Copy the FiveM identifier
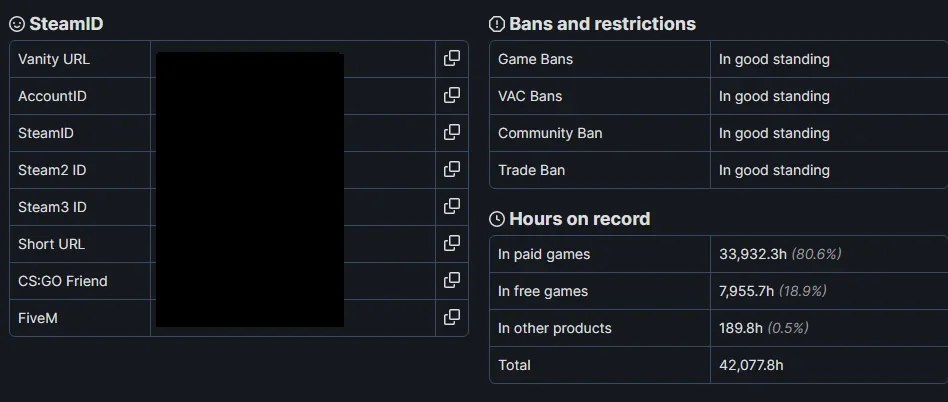The width and height of the screenshot is (948, 402). (452, 317)
